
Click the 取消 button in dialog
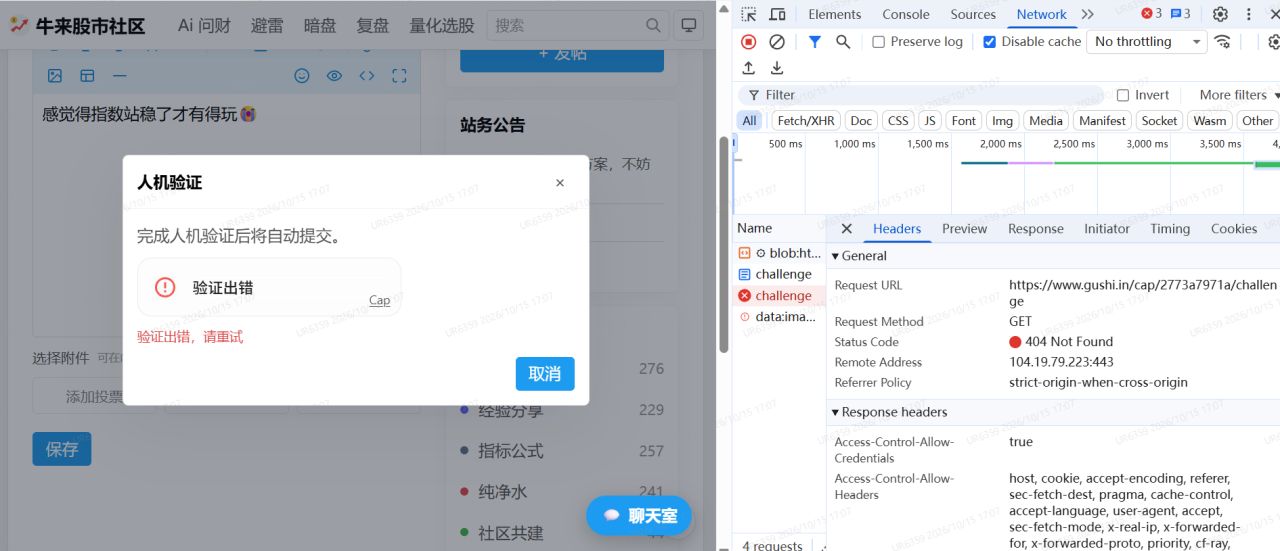coord(545,374)
